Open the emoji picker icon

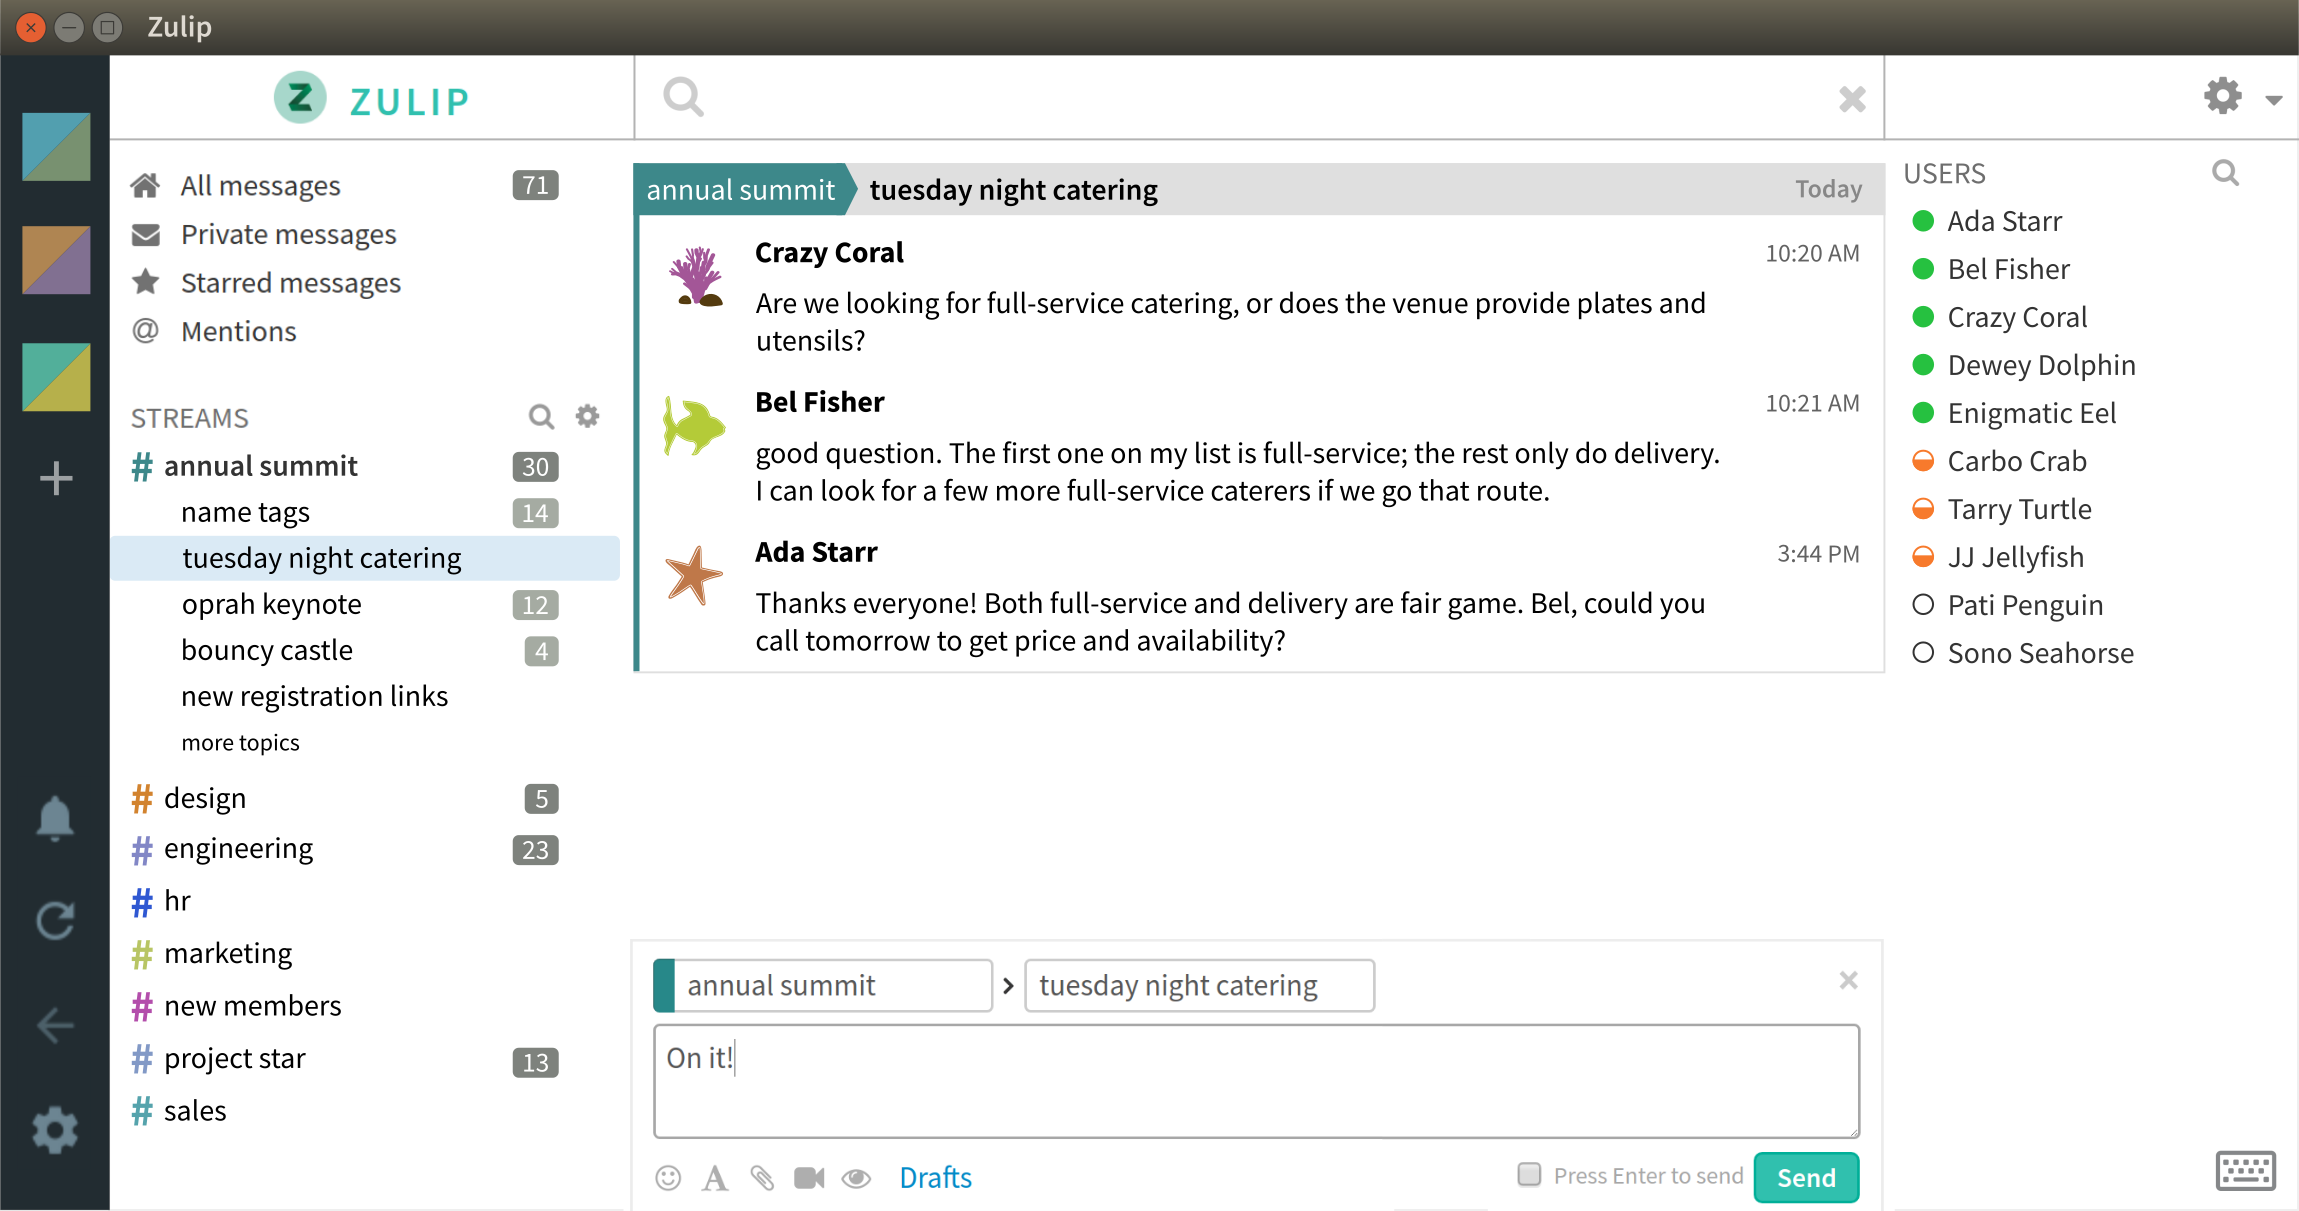[x=668, y=1178]
